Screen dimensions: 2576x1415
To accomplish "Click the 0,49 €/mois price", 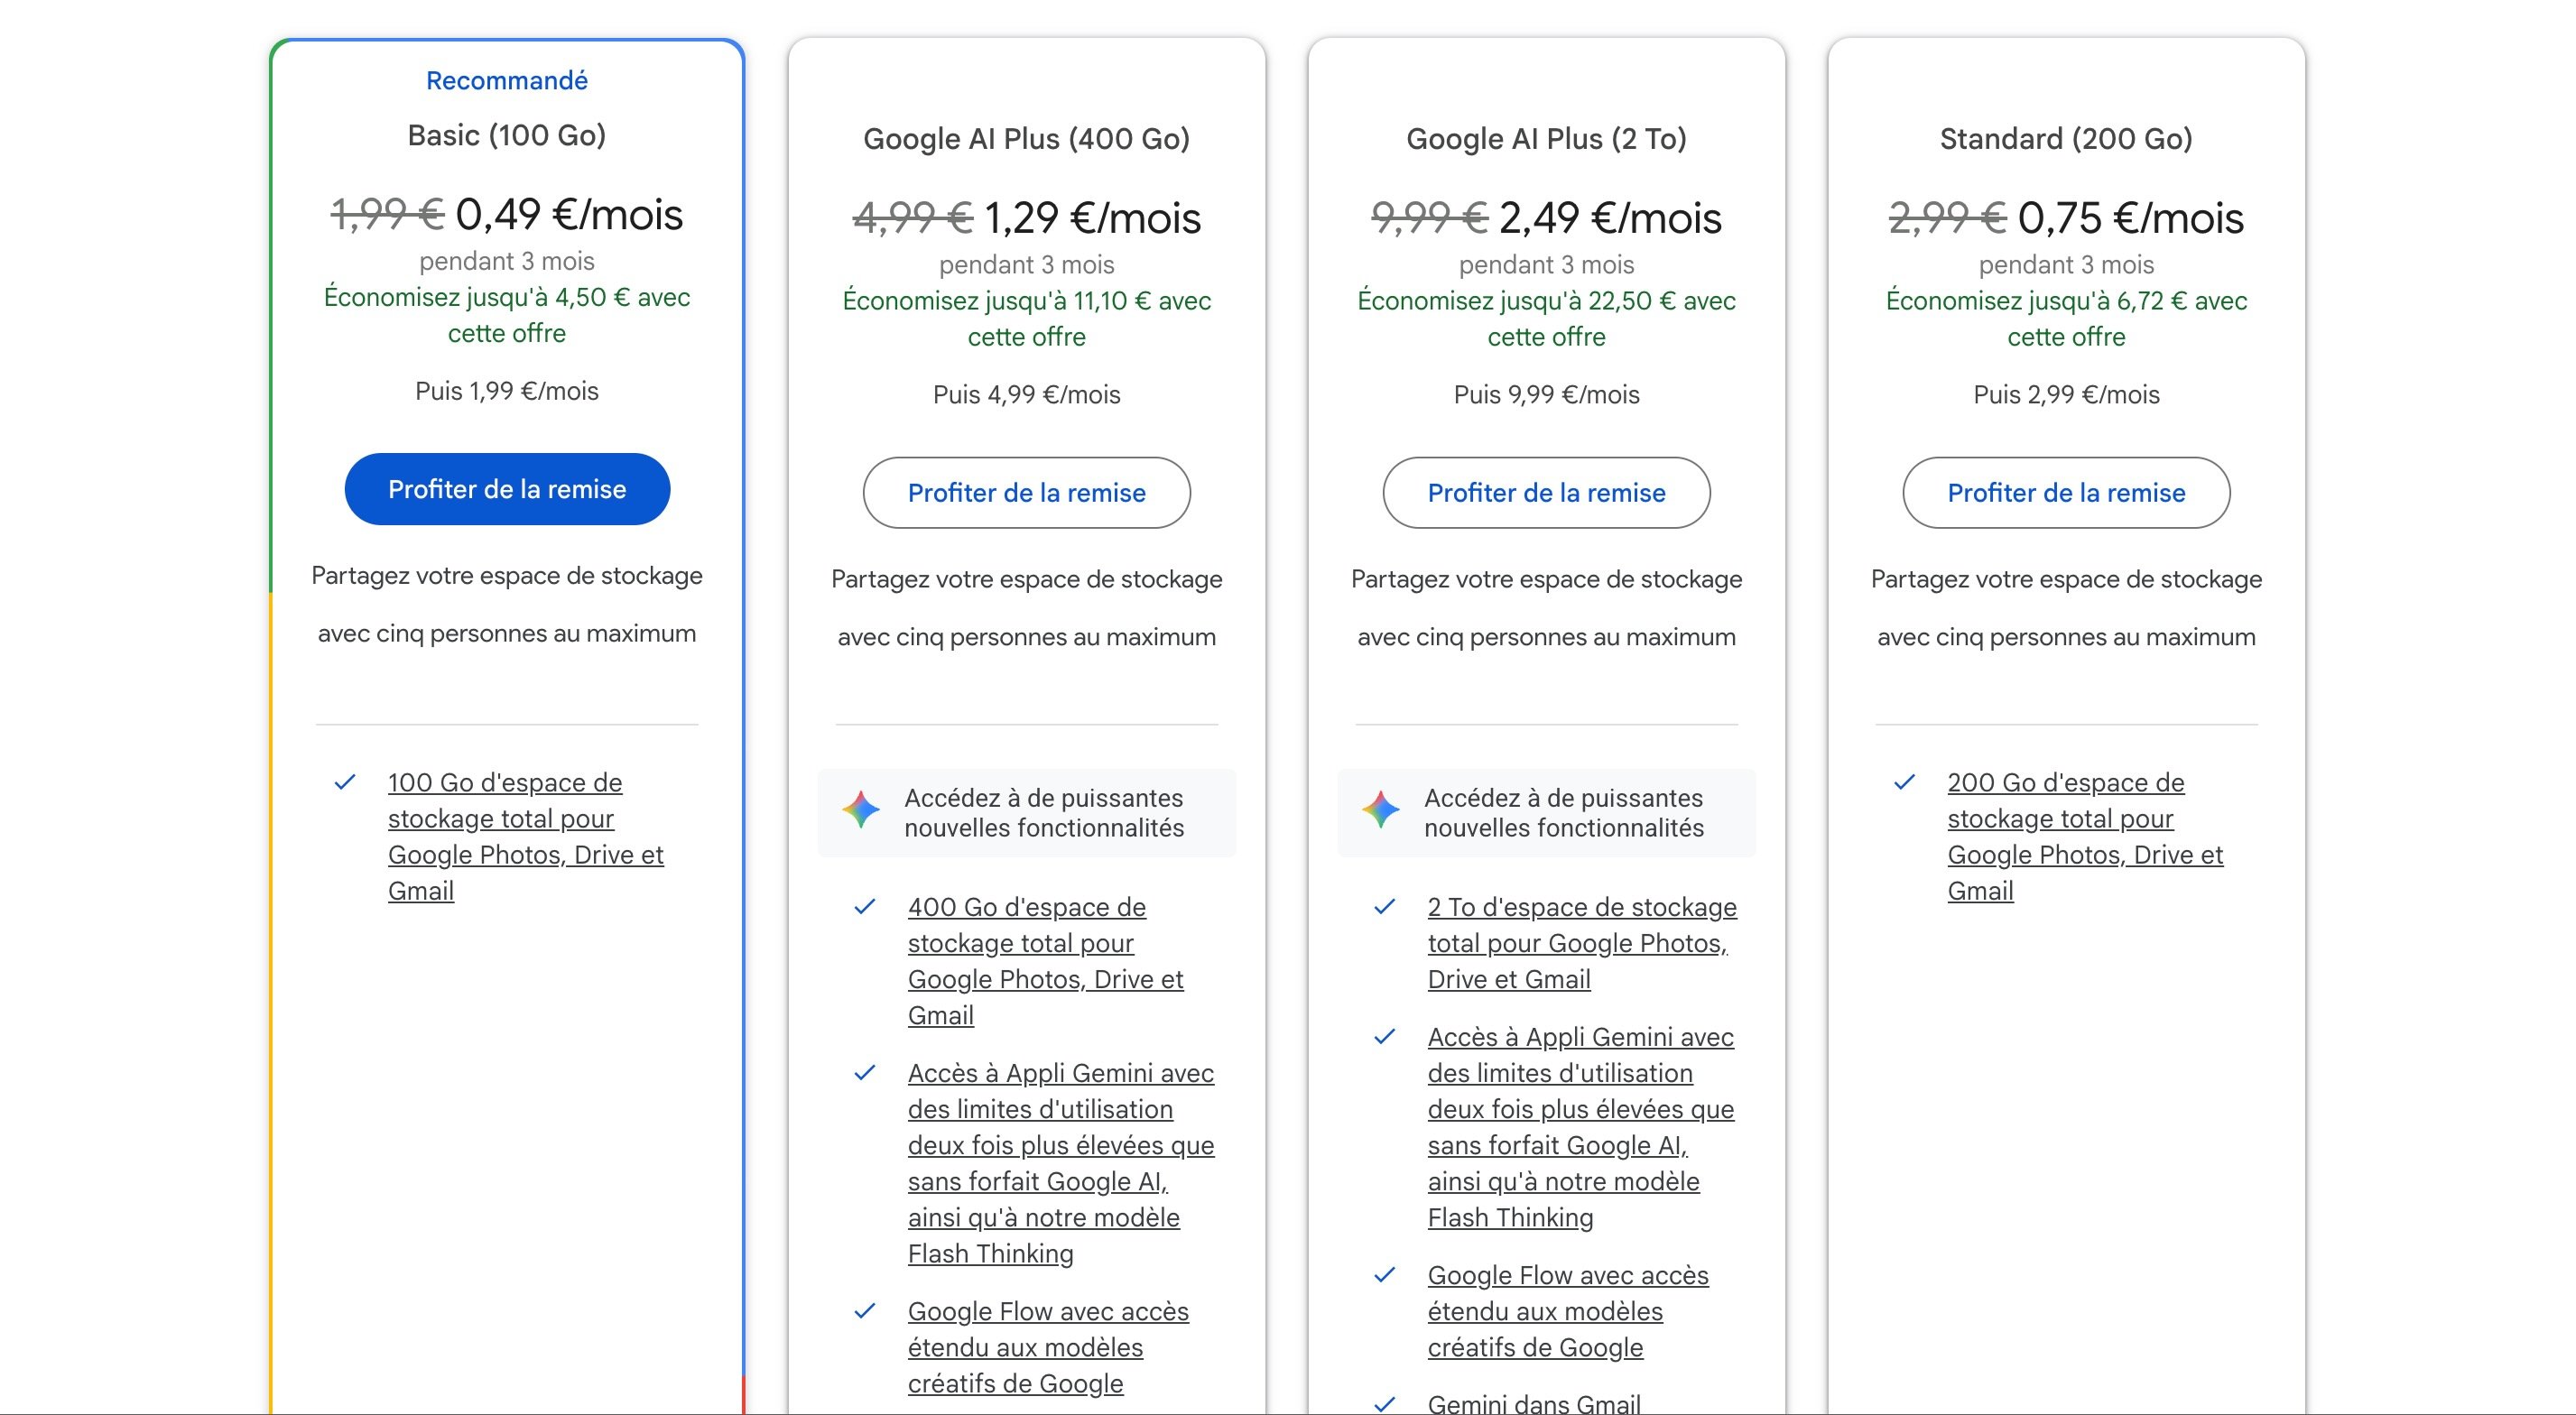I will click(x=570, y=214).
